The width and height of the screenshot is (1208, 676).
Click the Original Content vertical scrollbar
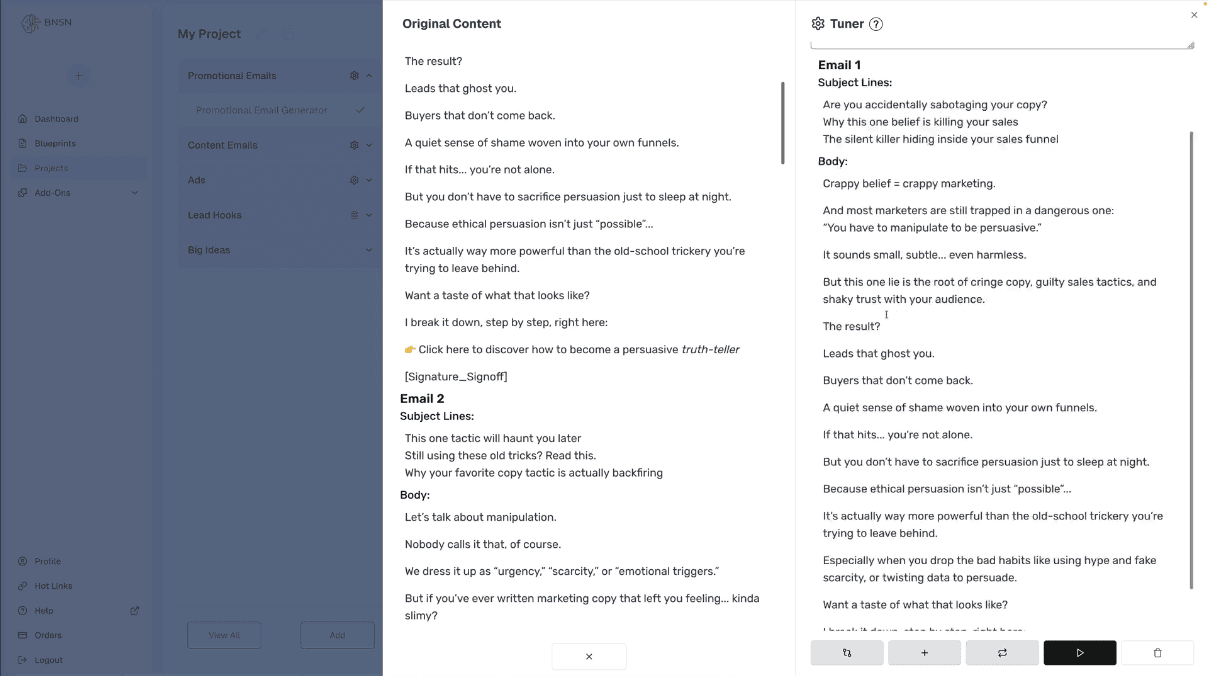pos(782,123)
